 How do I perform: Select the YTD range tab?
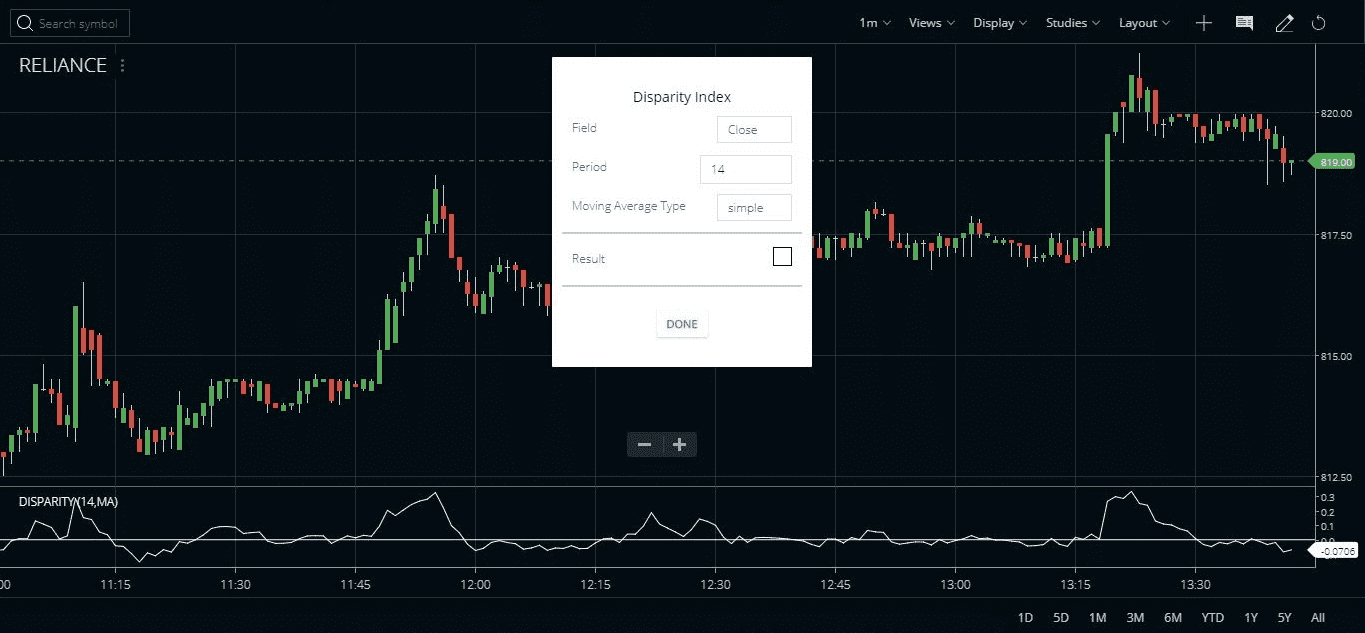1212,618
